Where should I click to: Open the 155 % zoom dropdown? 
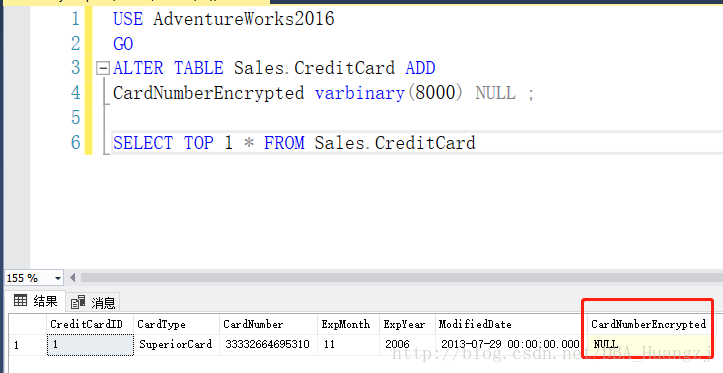58,278
